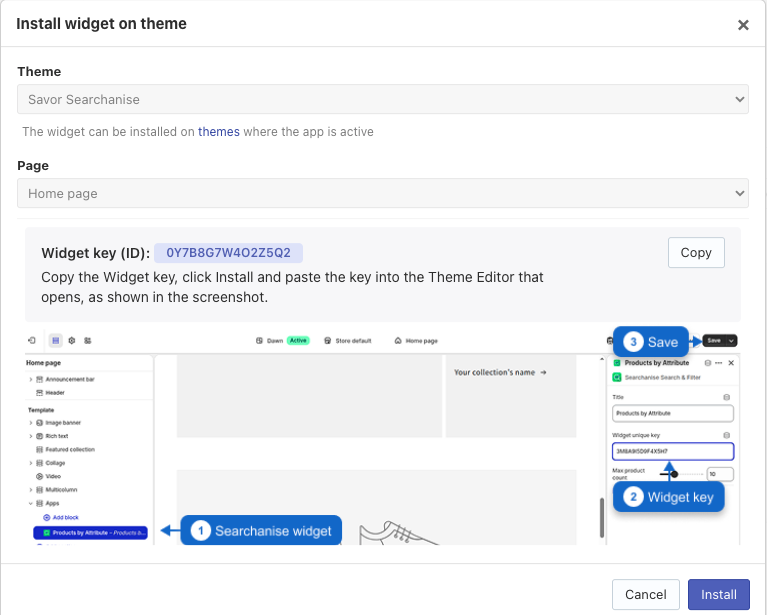Click the Max product count number box
This screenshot has width=767, height=615.
point(720,474)
